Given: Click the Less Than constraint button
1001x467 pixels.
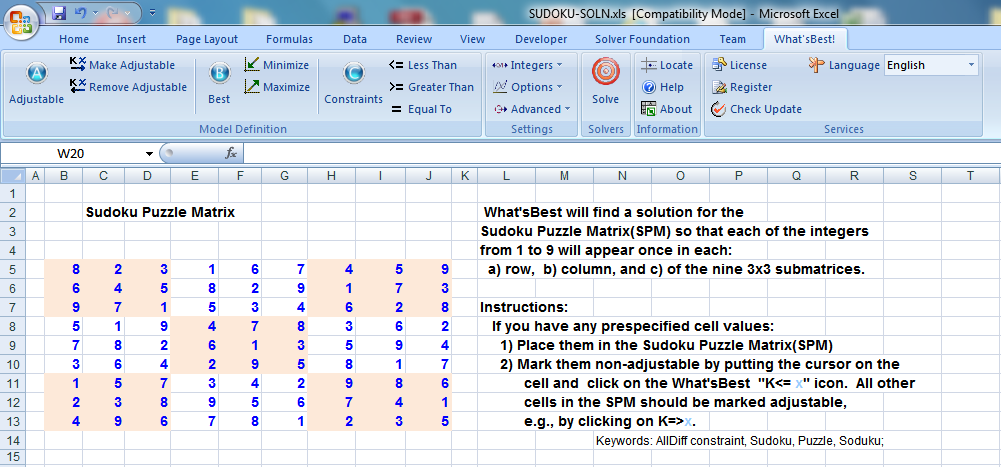Looking at the screenshot, I should 422,65.
